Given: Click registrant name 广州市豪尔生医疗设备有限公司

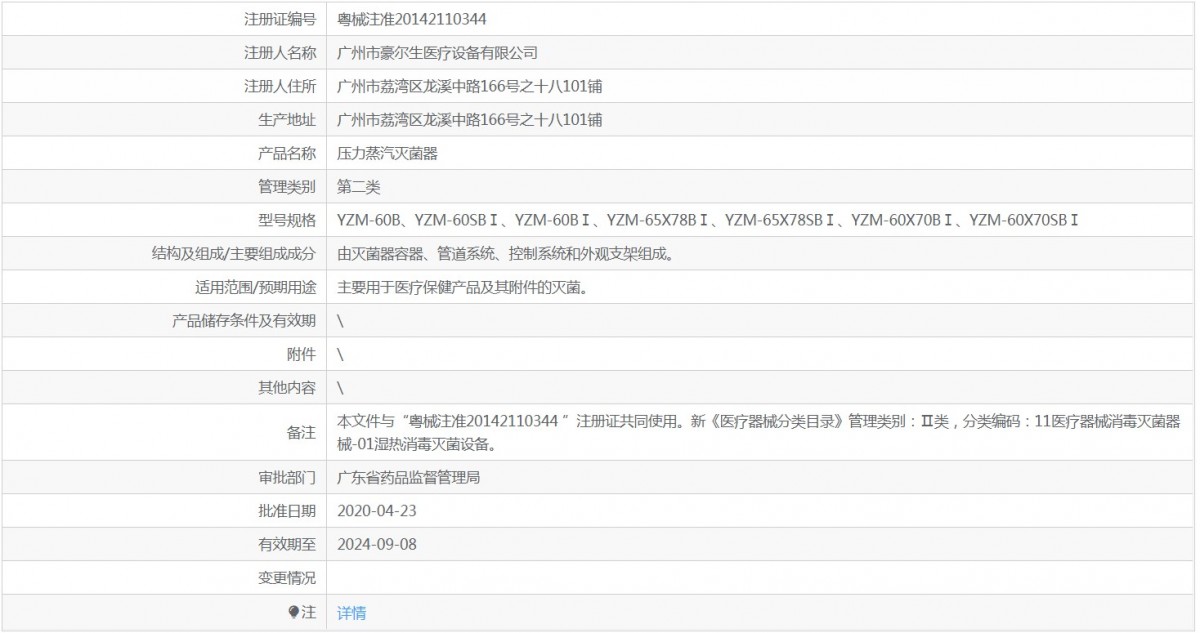Looking at the screenshot, I should [x=438, y=52].
